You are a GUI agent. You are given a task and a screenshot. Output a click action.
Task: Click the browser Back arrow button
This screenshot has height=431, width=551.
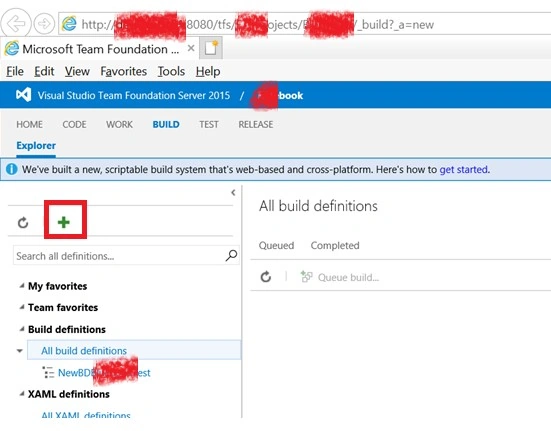pyautogui.click(x=16, y=24)
